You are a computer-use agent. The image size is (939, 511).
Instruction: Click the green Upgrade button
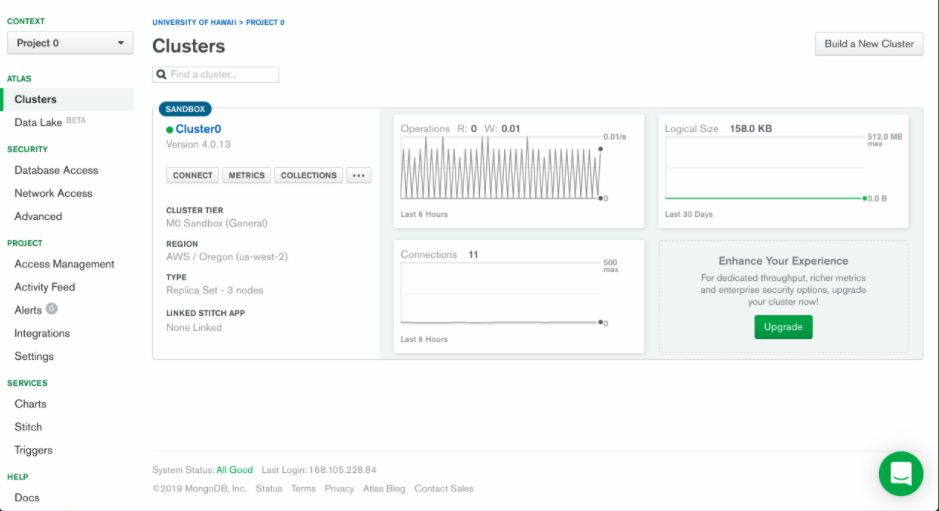click(783, 327)
